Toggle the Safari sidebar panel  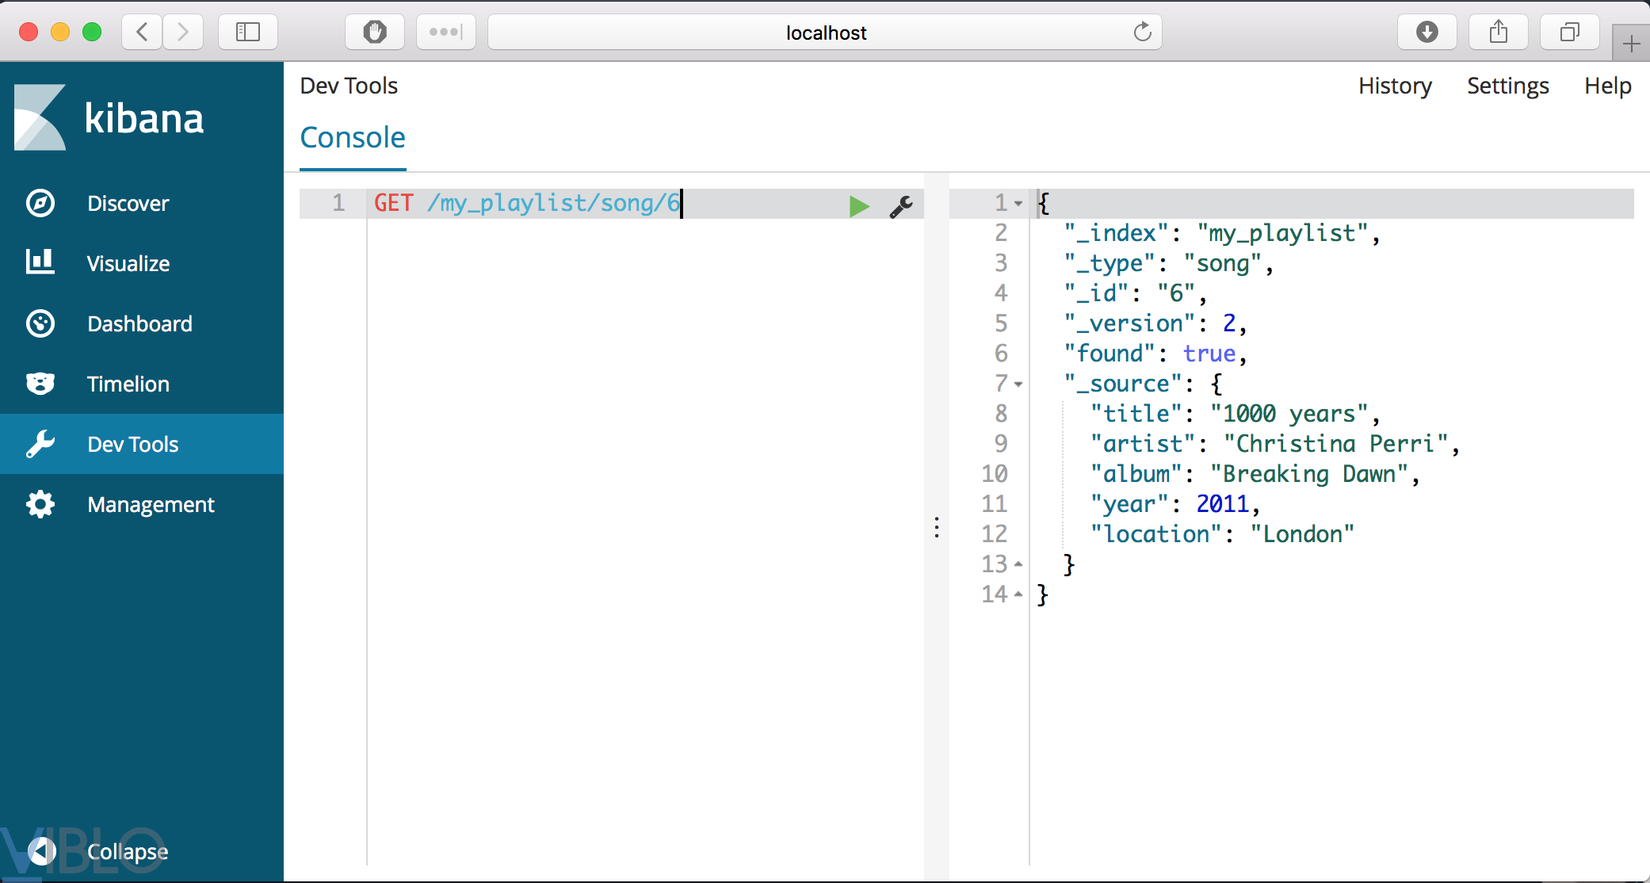(x=248, y=32)
